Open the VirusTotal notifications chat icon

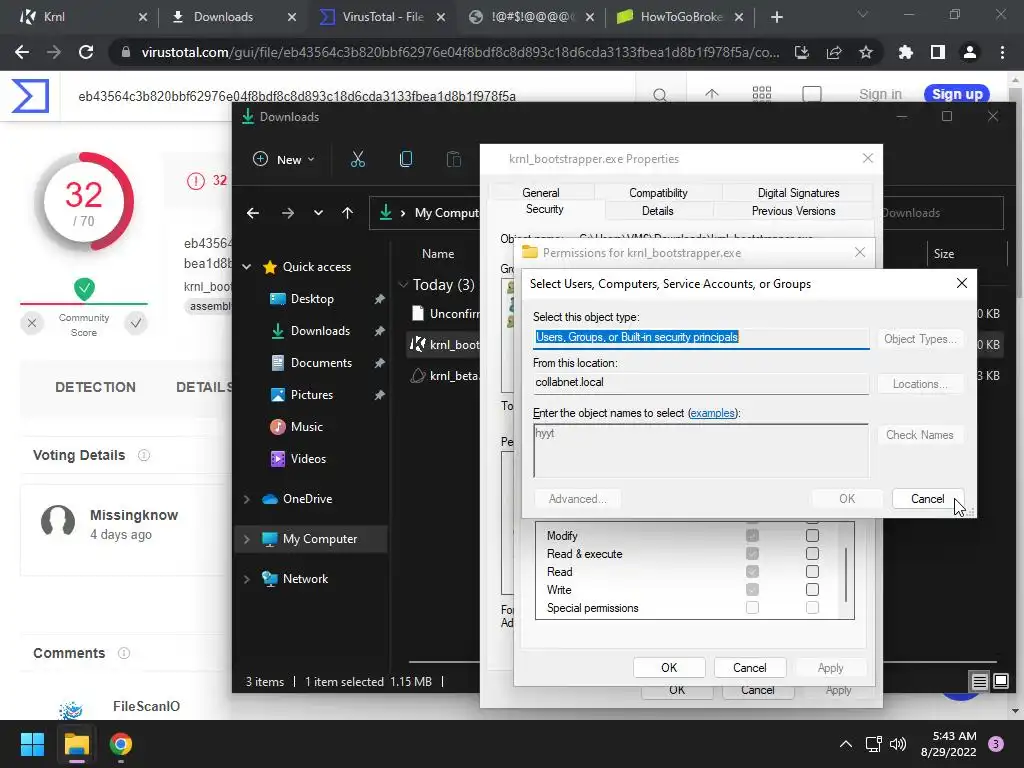[812, 95]
